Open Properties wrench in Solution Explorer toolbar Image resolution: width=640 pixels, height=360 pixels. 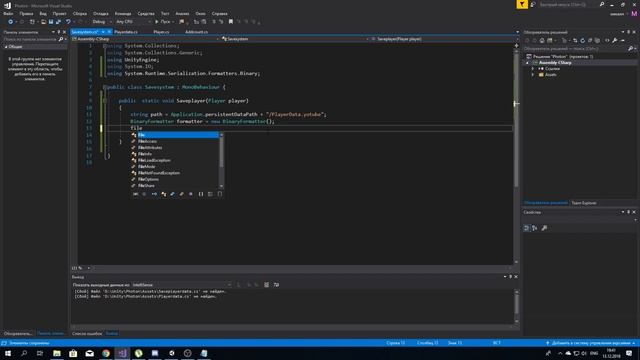click(x=615, y=40)
